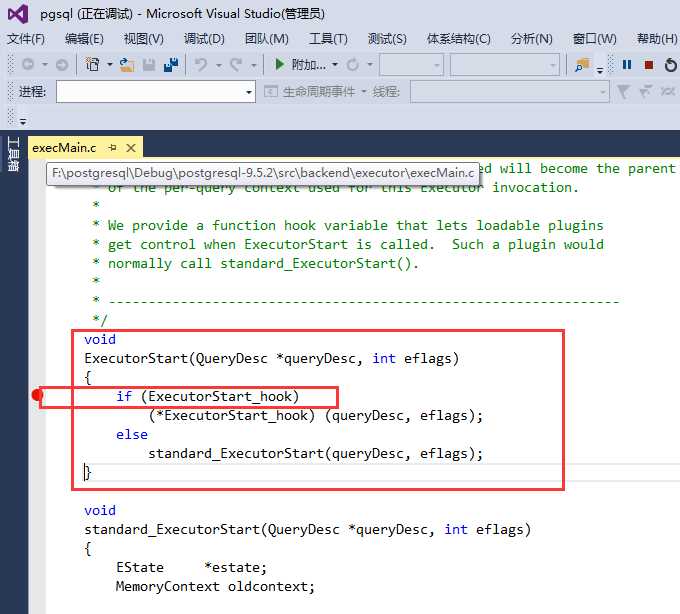Click the second toolbar row overflow arrow
The height and width of the screenshot is (614, 680).
click(x=23, y=122)
